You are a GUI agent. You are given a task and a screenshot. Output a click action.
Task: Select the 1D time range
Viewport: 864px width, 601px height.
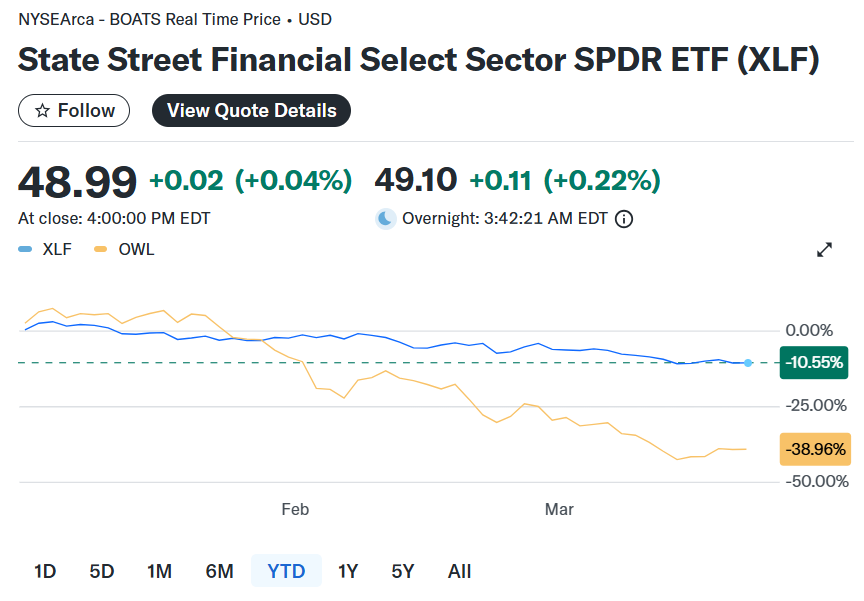click(x=45, y=571)
